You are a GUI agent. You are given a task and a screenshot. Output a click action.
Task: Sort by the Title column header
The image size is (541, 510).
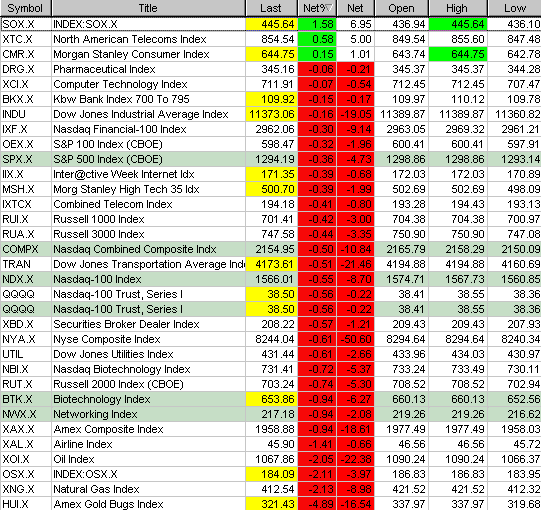pos(148,8)
